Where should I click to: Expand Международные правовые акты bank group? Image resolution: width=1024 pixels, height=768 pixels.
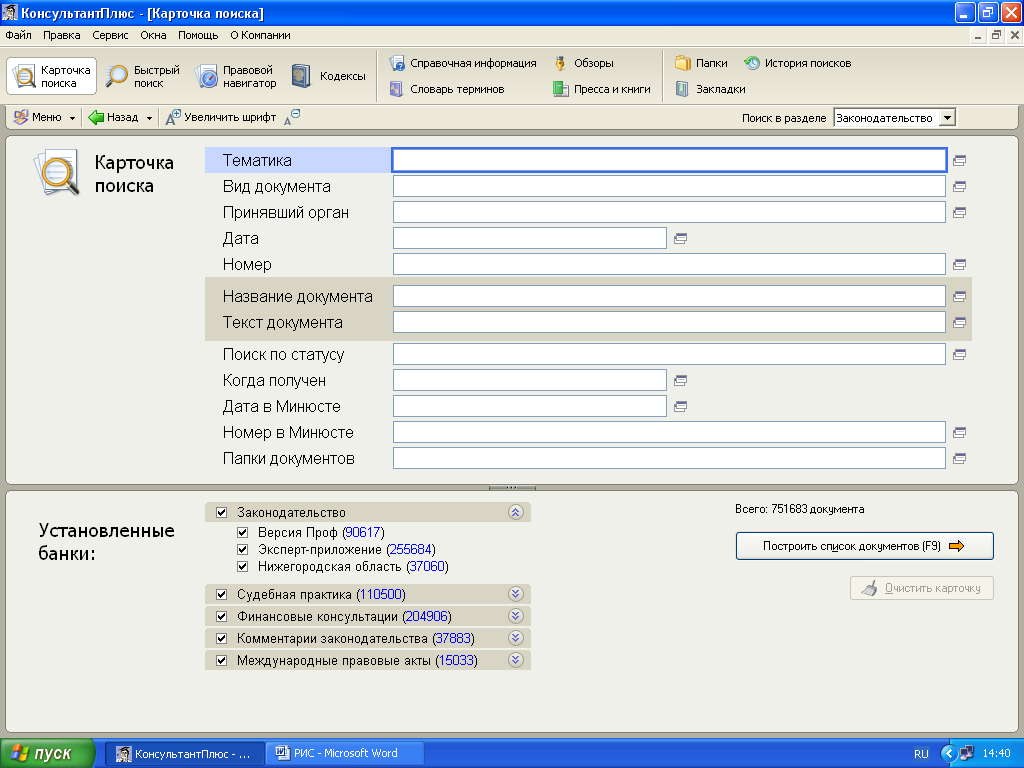tap(515, 660)
